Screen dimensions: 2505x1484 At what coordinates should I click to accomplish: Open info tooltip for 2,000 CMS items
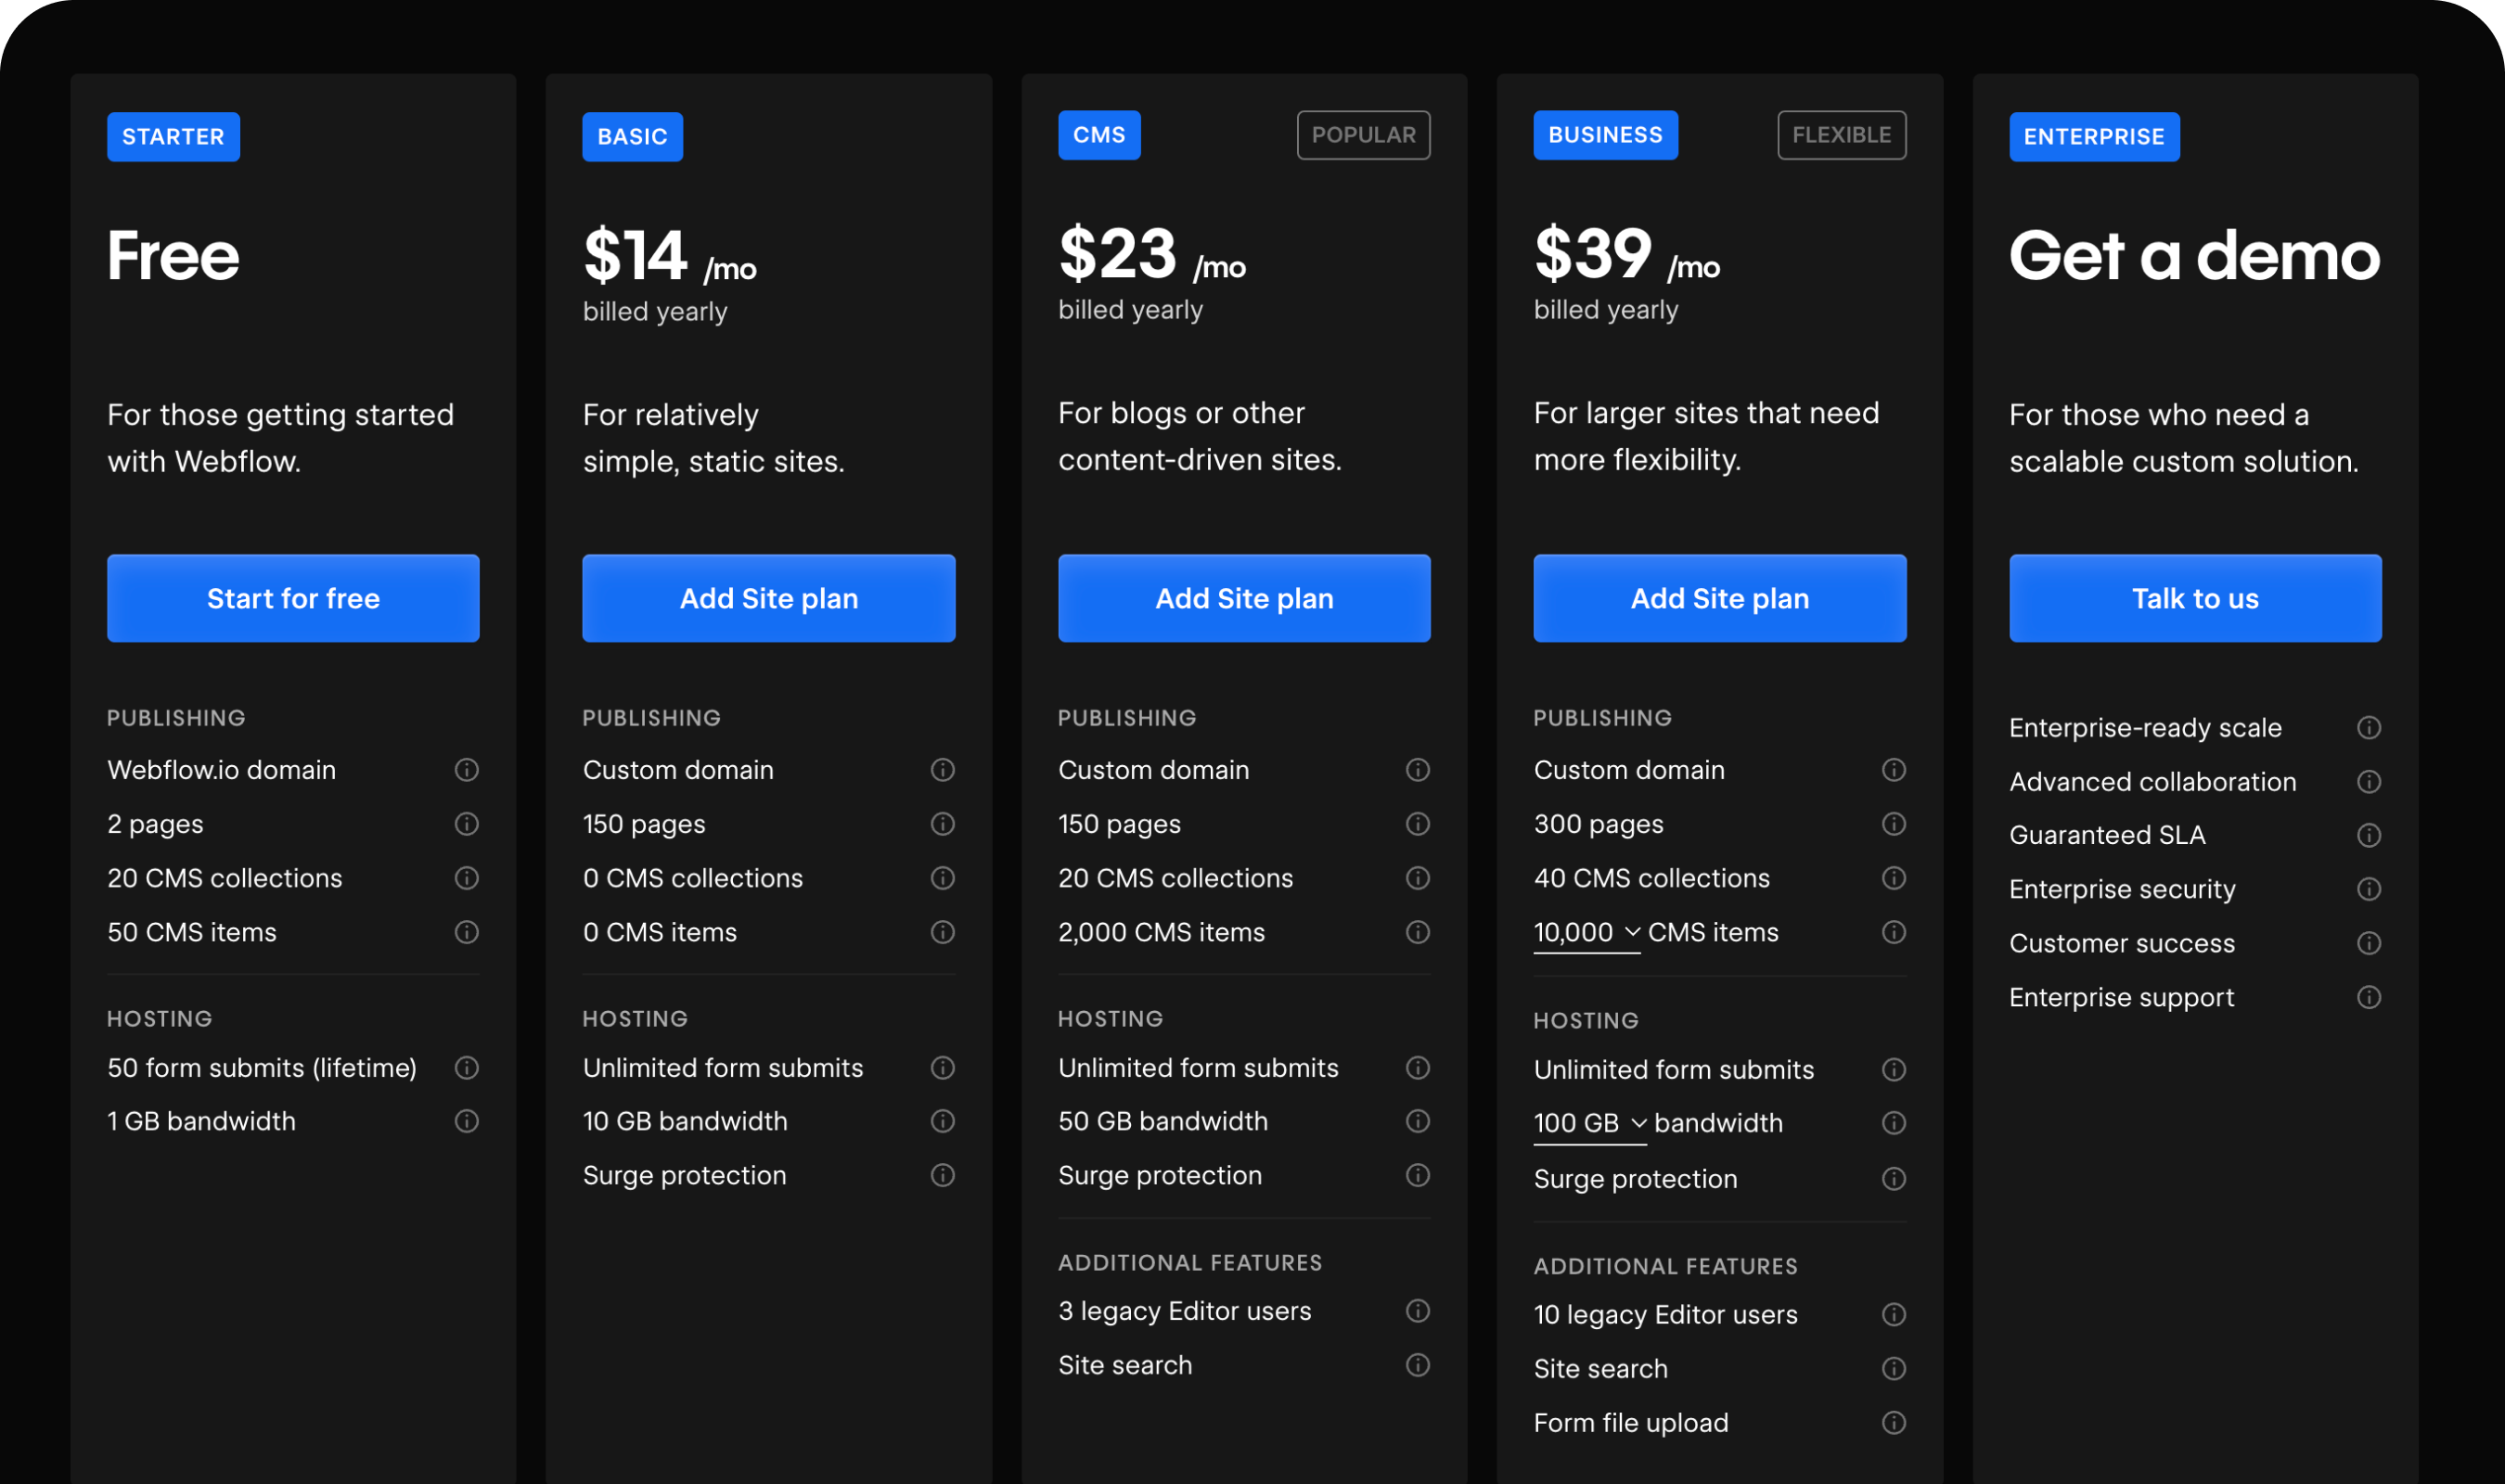tap(1417, 932)
